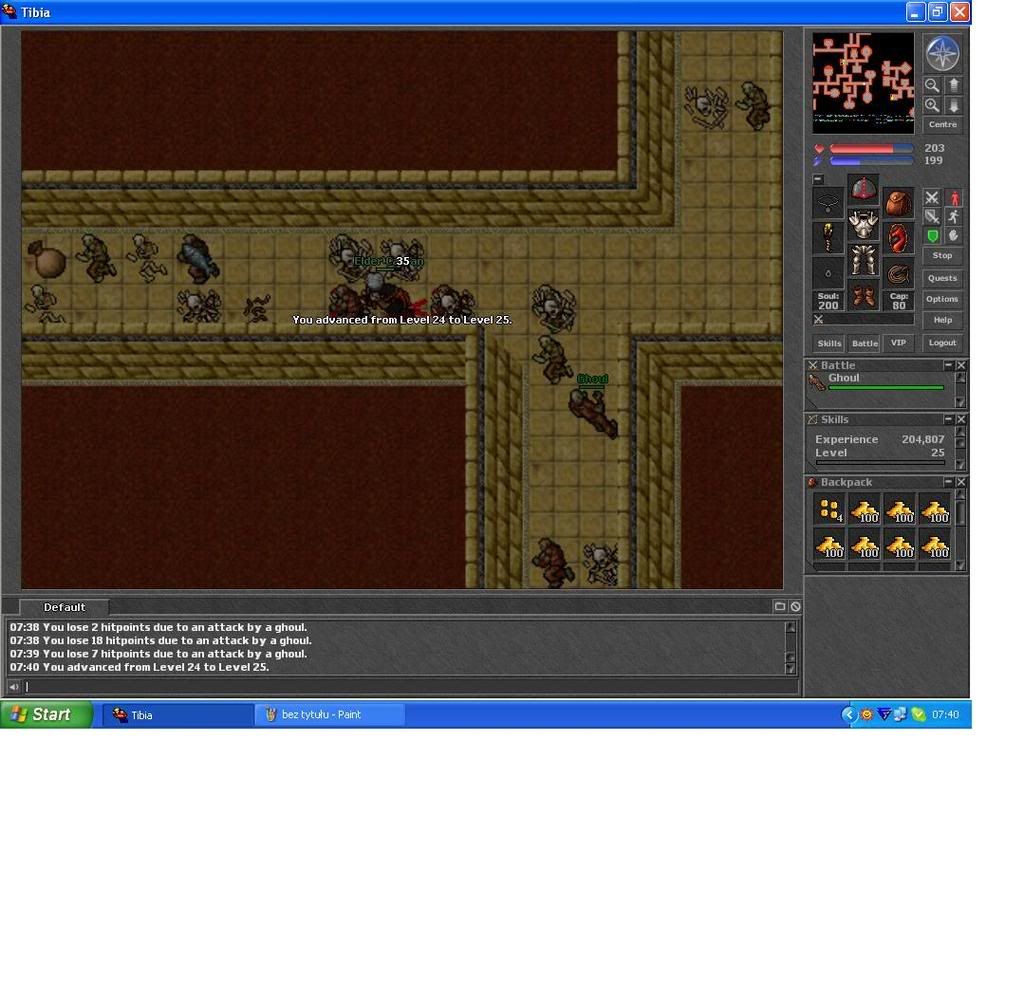Image resolution: width=1024 pixels, height=981 pixels.
Task: Enable offensive fighting mode
Action: point(932,197)
